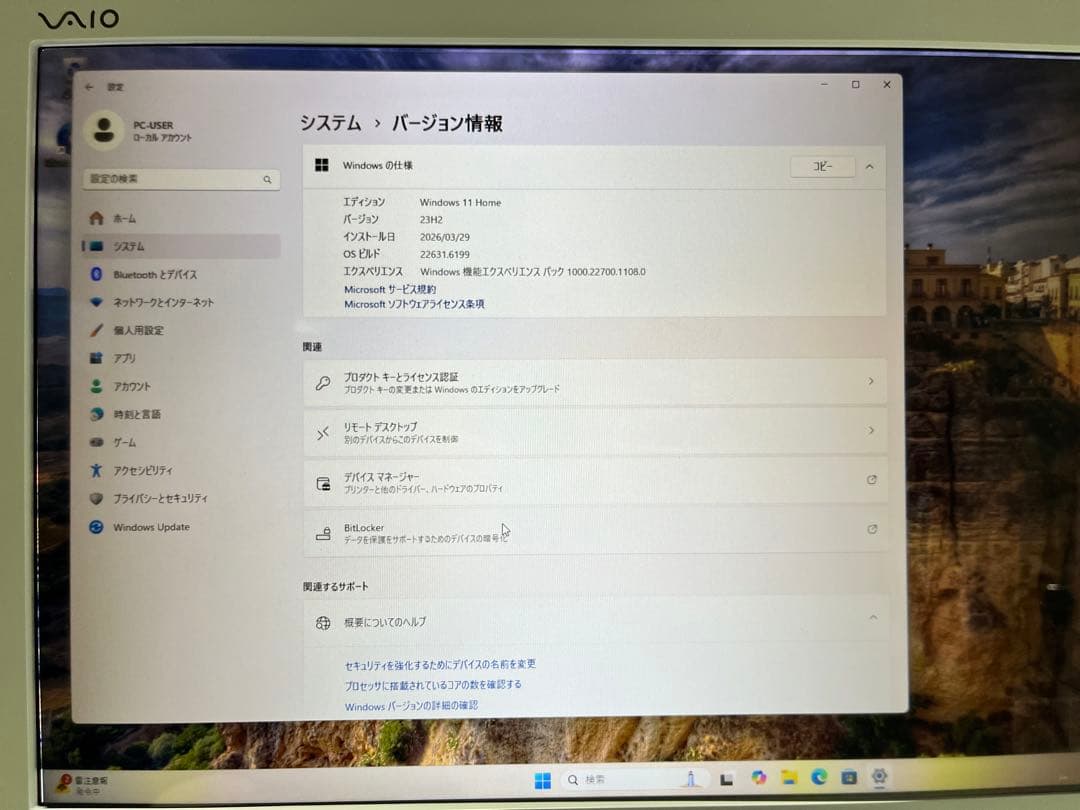Go to 個人用設定 page
This screenshot has width=1080, height=810.
[x=181, y=330]
